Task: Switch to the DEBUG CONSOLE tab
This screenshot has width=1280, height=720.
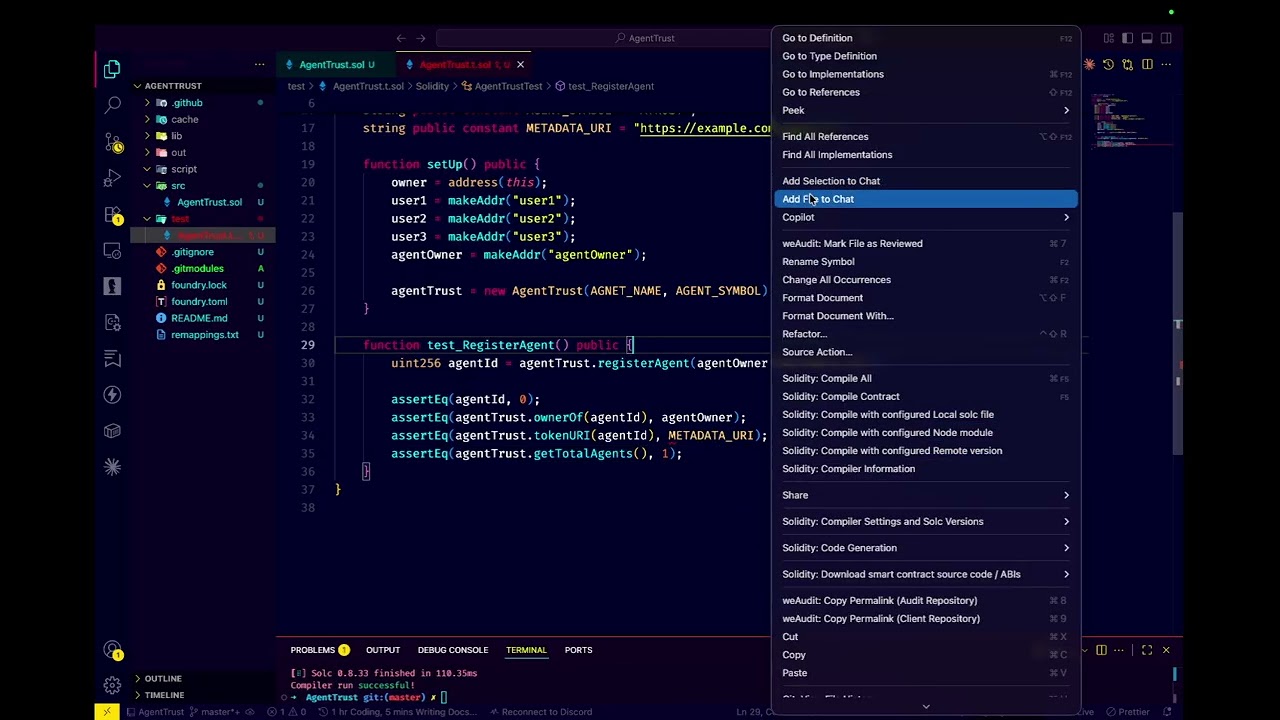Action: tap(453, 650)
